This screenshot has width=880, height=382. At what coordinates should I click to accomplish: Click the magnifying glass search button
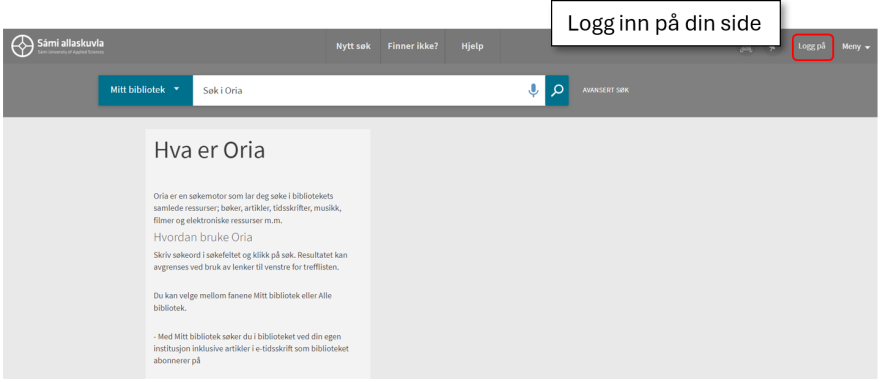pyautogui.click(x=557, y=90)
